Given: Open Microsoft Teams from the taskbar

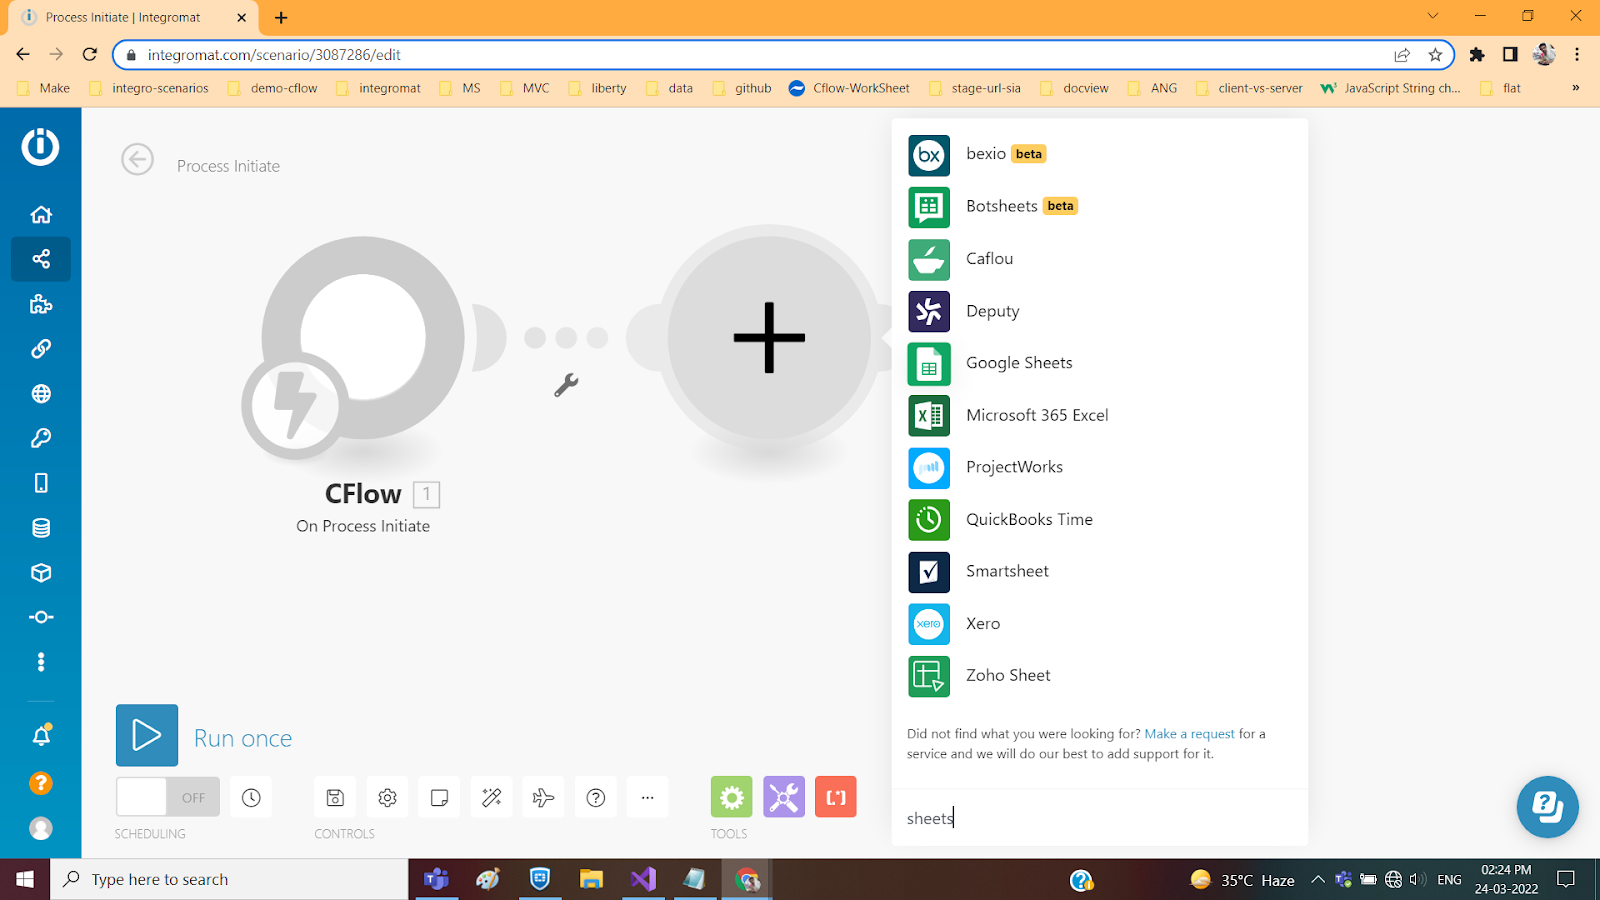Looking at the screenshot, I should point(436,879).
